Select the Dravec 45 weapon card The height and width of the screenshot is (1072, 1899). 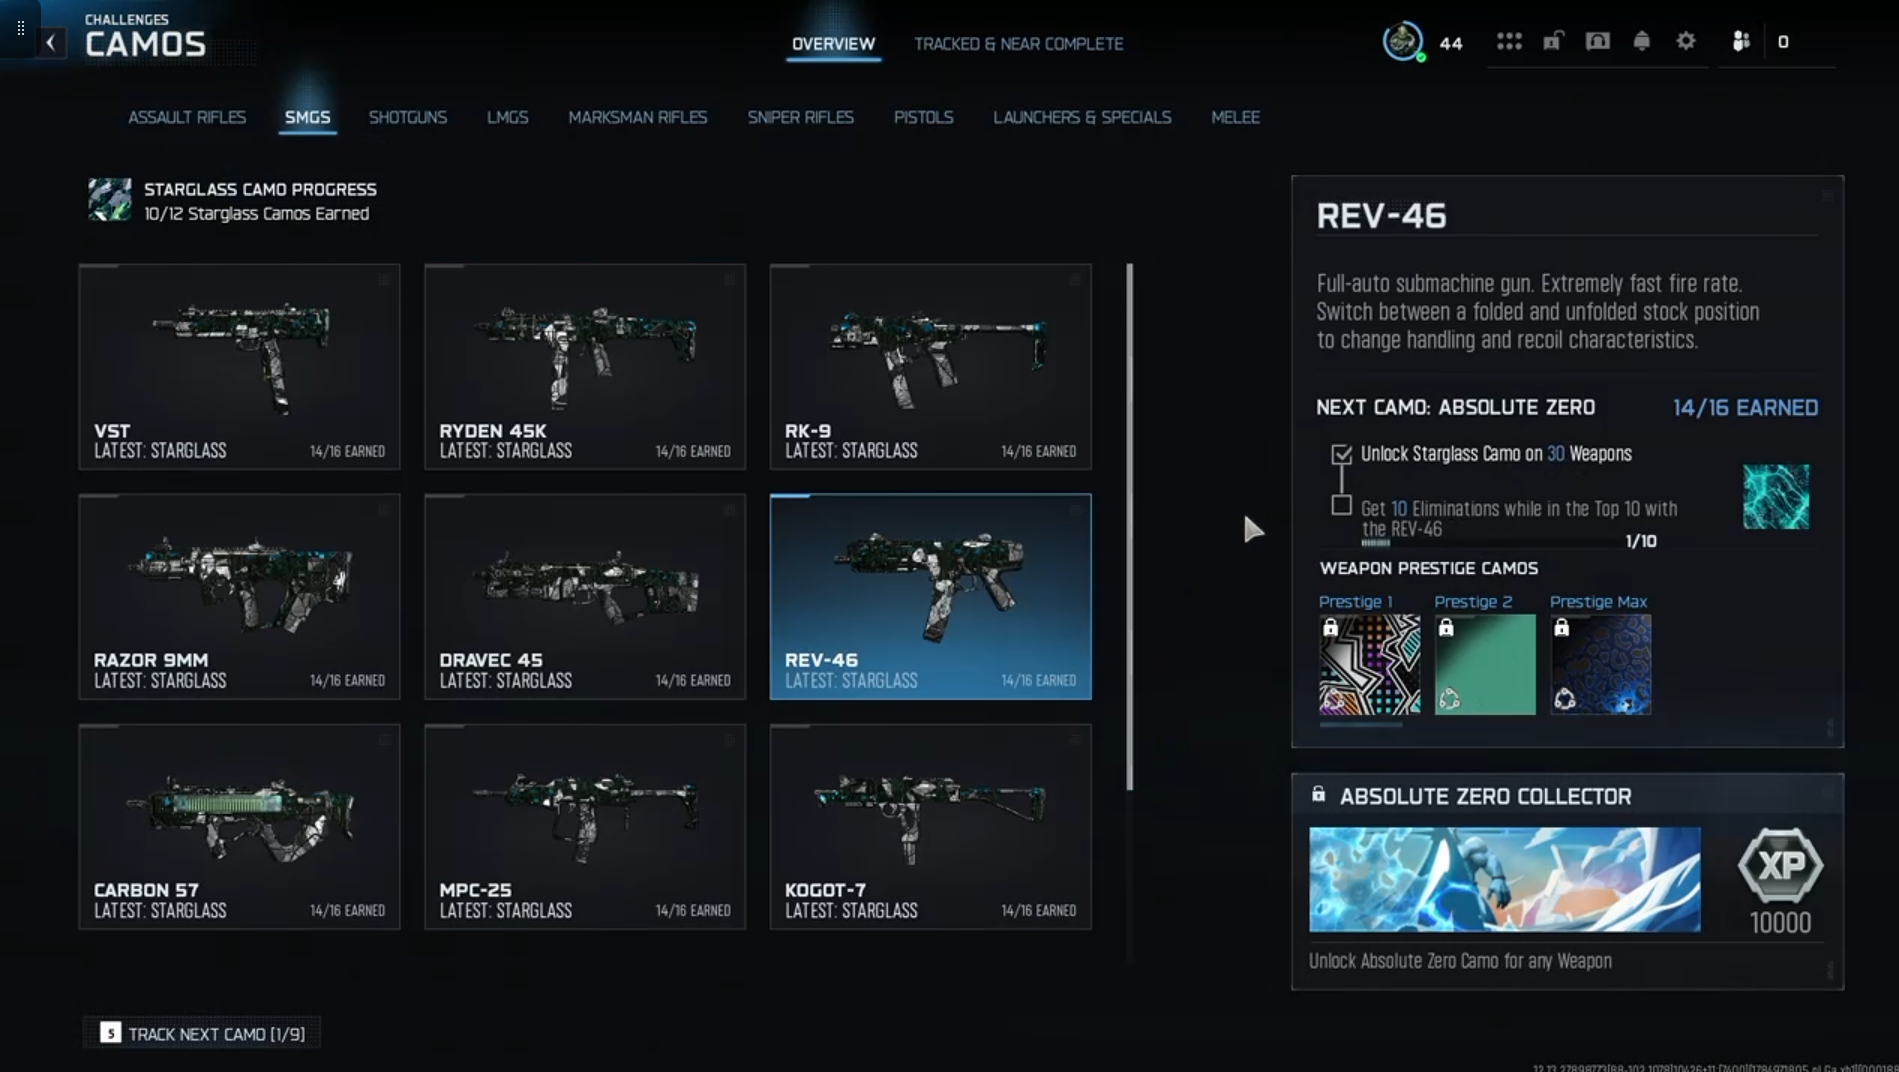585,597
